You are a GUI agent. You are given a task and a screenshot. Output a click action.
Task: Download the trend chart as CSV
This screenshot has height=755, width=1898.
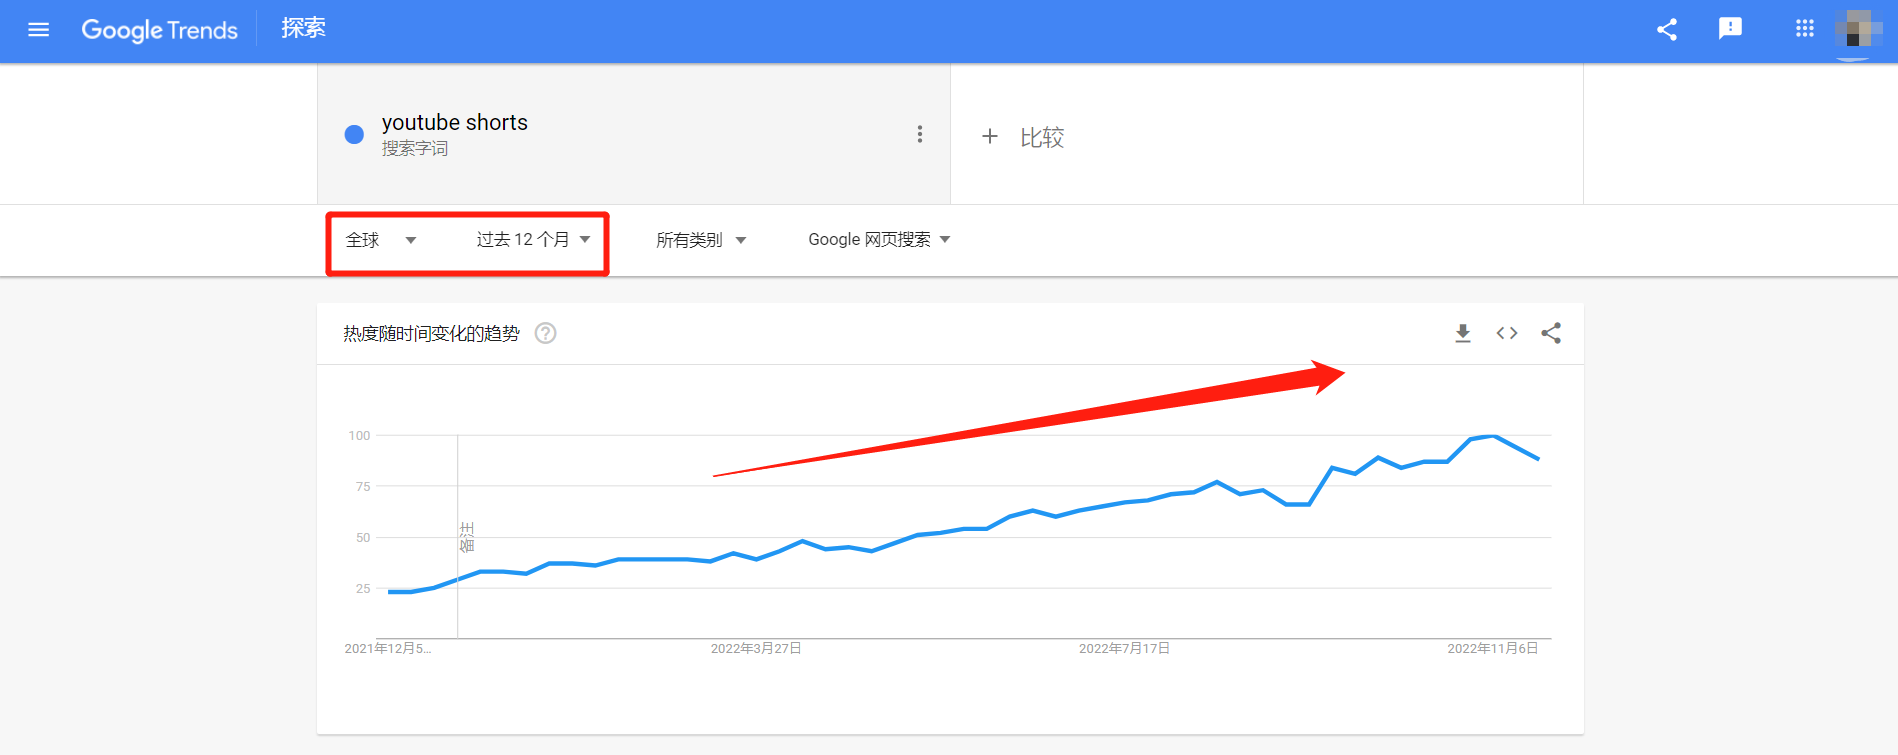click(x=1462, y=333)
